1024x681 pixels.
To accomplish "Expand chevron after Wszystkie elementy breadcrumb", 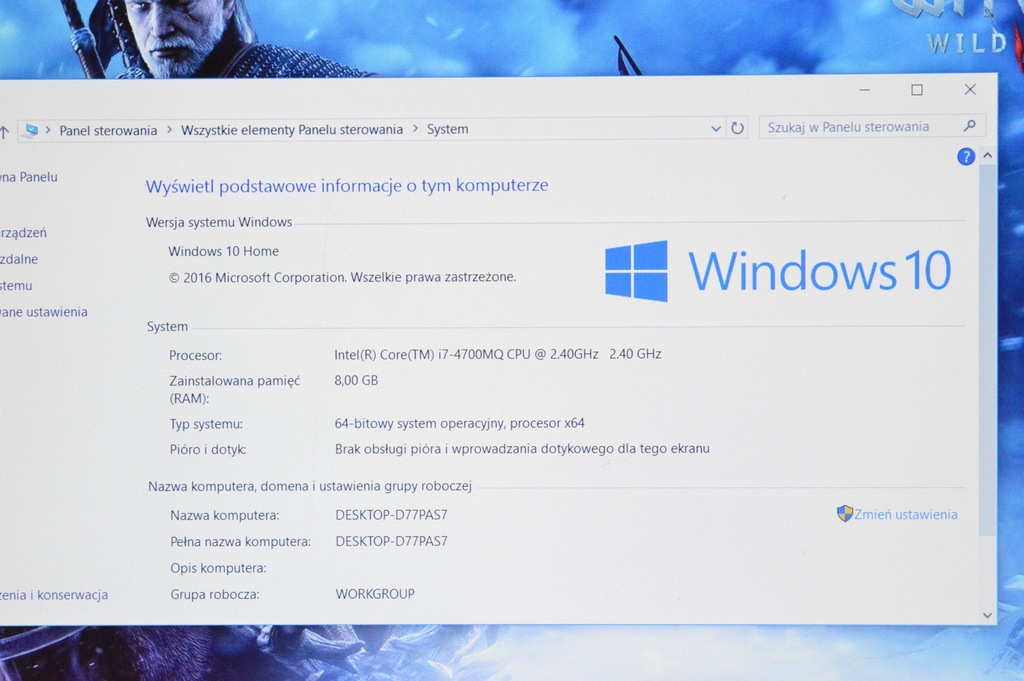I will click(415, 129).
